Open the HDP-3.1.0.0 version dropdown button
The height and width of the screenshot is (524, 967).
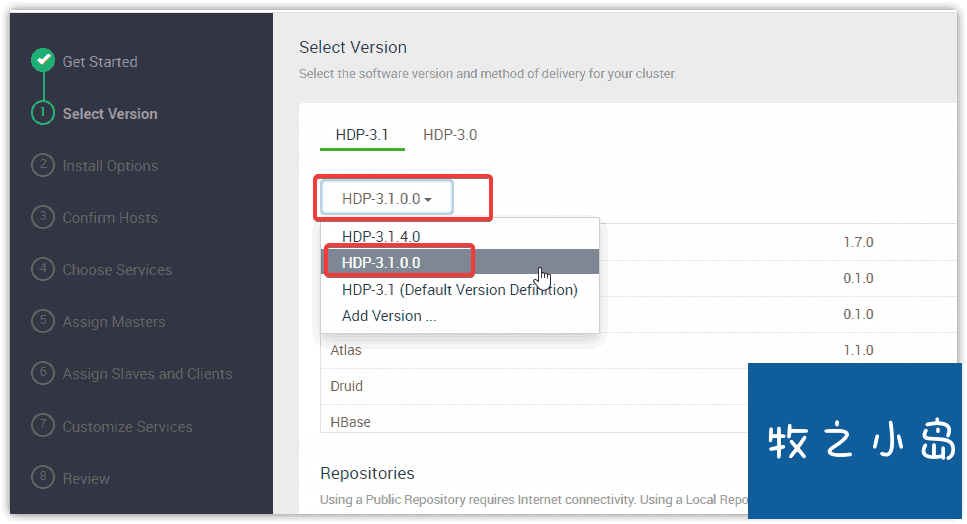[387, 198]
